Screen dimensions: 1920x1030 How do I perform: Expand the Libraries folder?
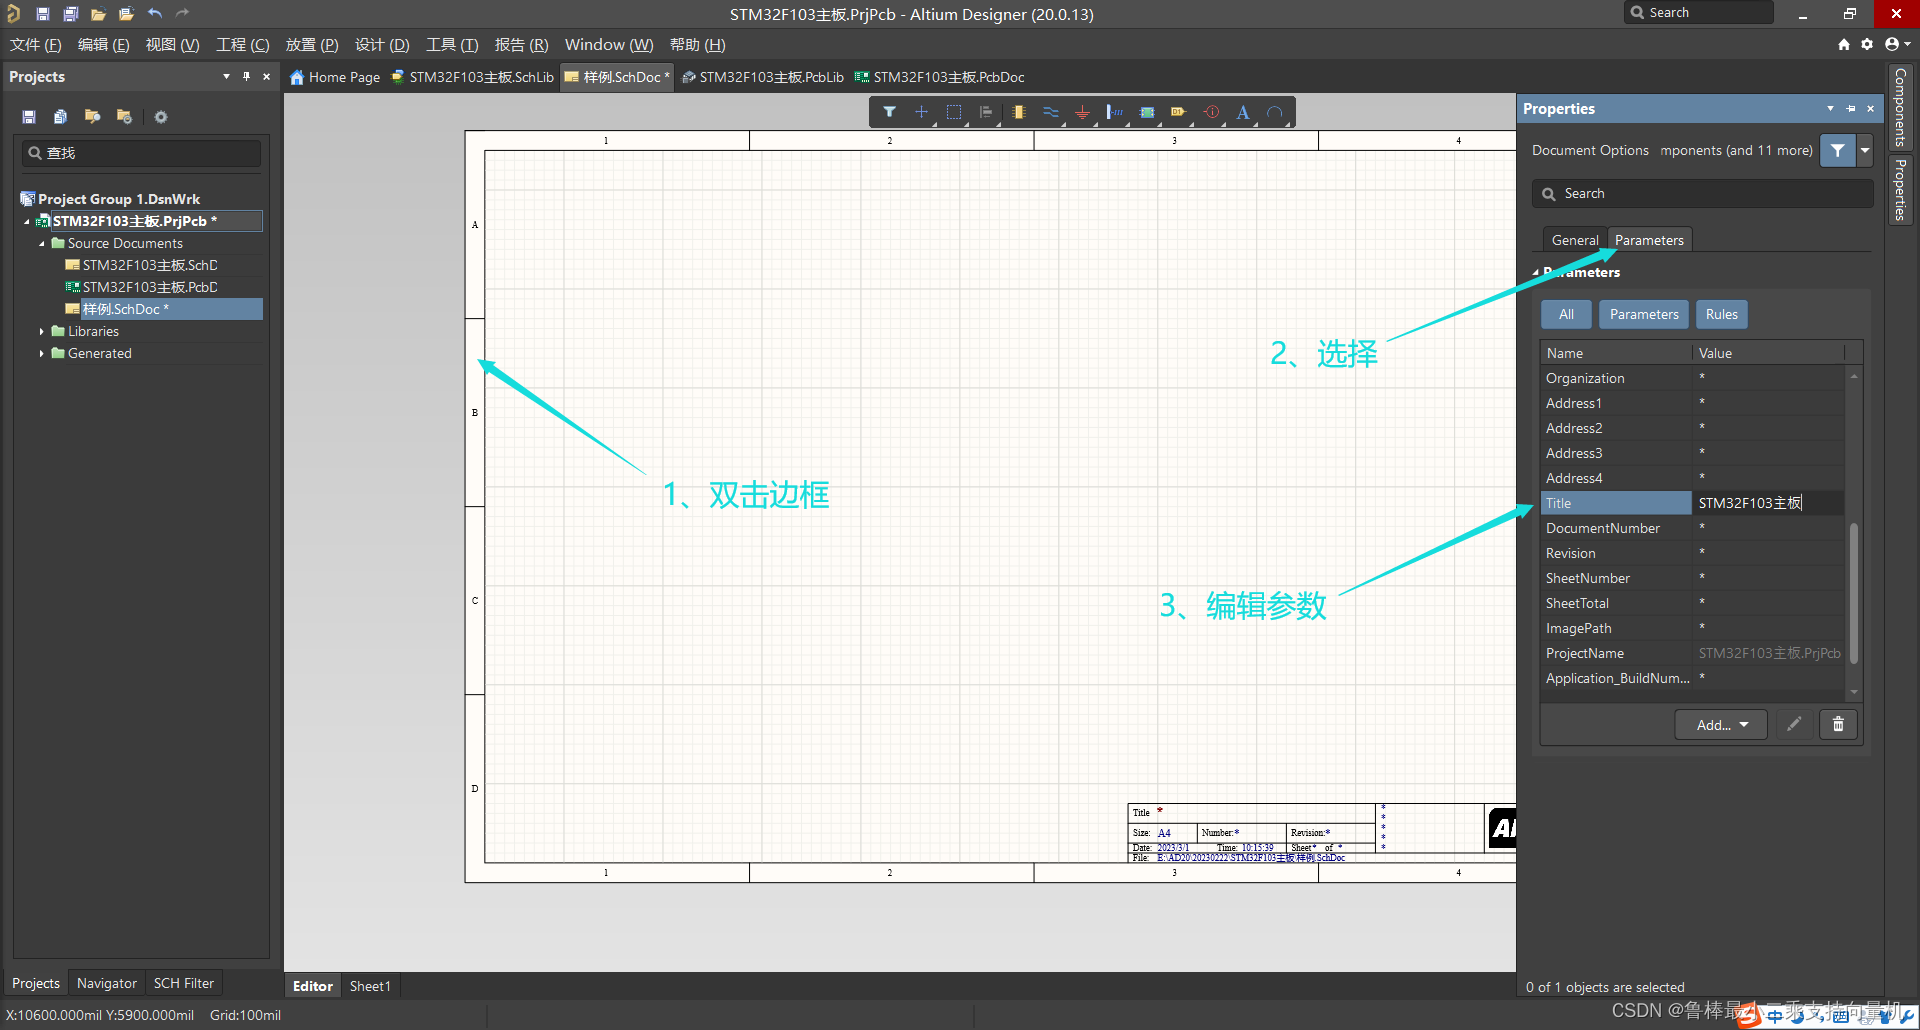tap(42, 331)
